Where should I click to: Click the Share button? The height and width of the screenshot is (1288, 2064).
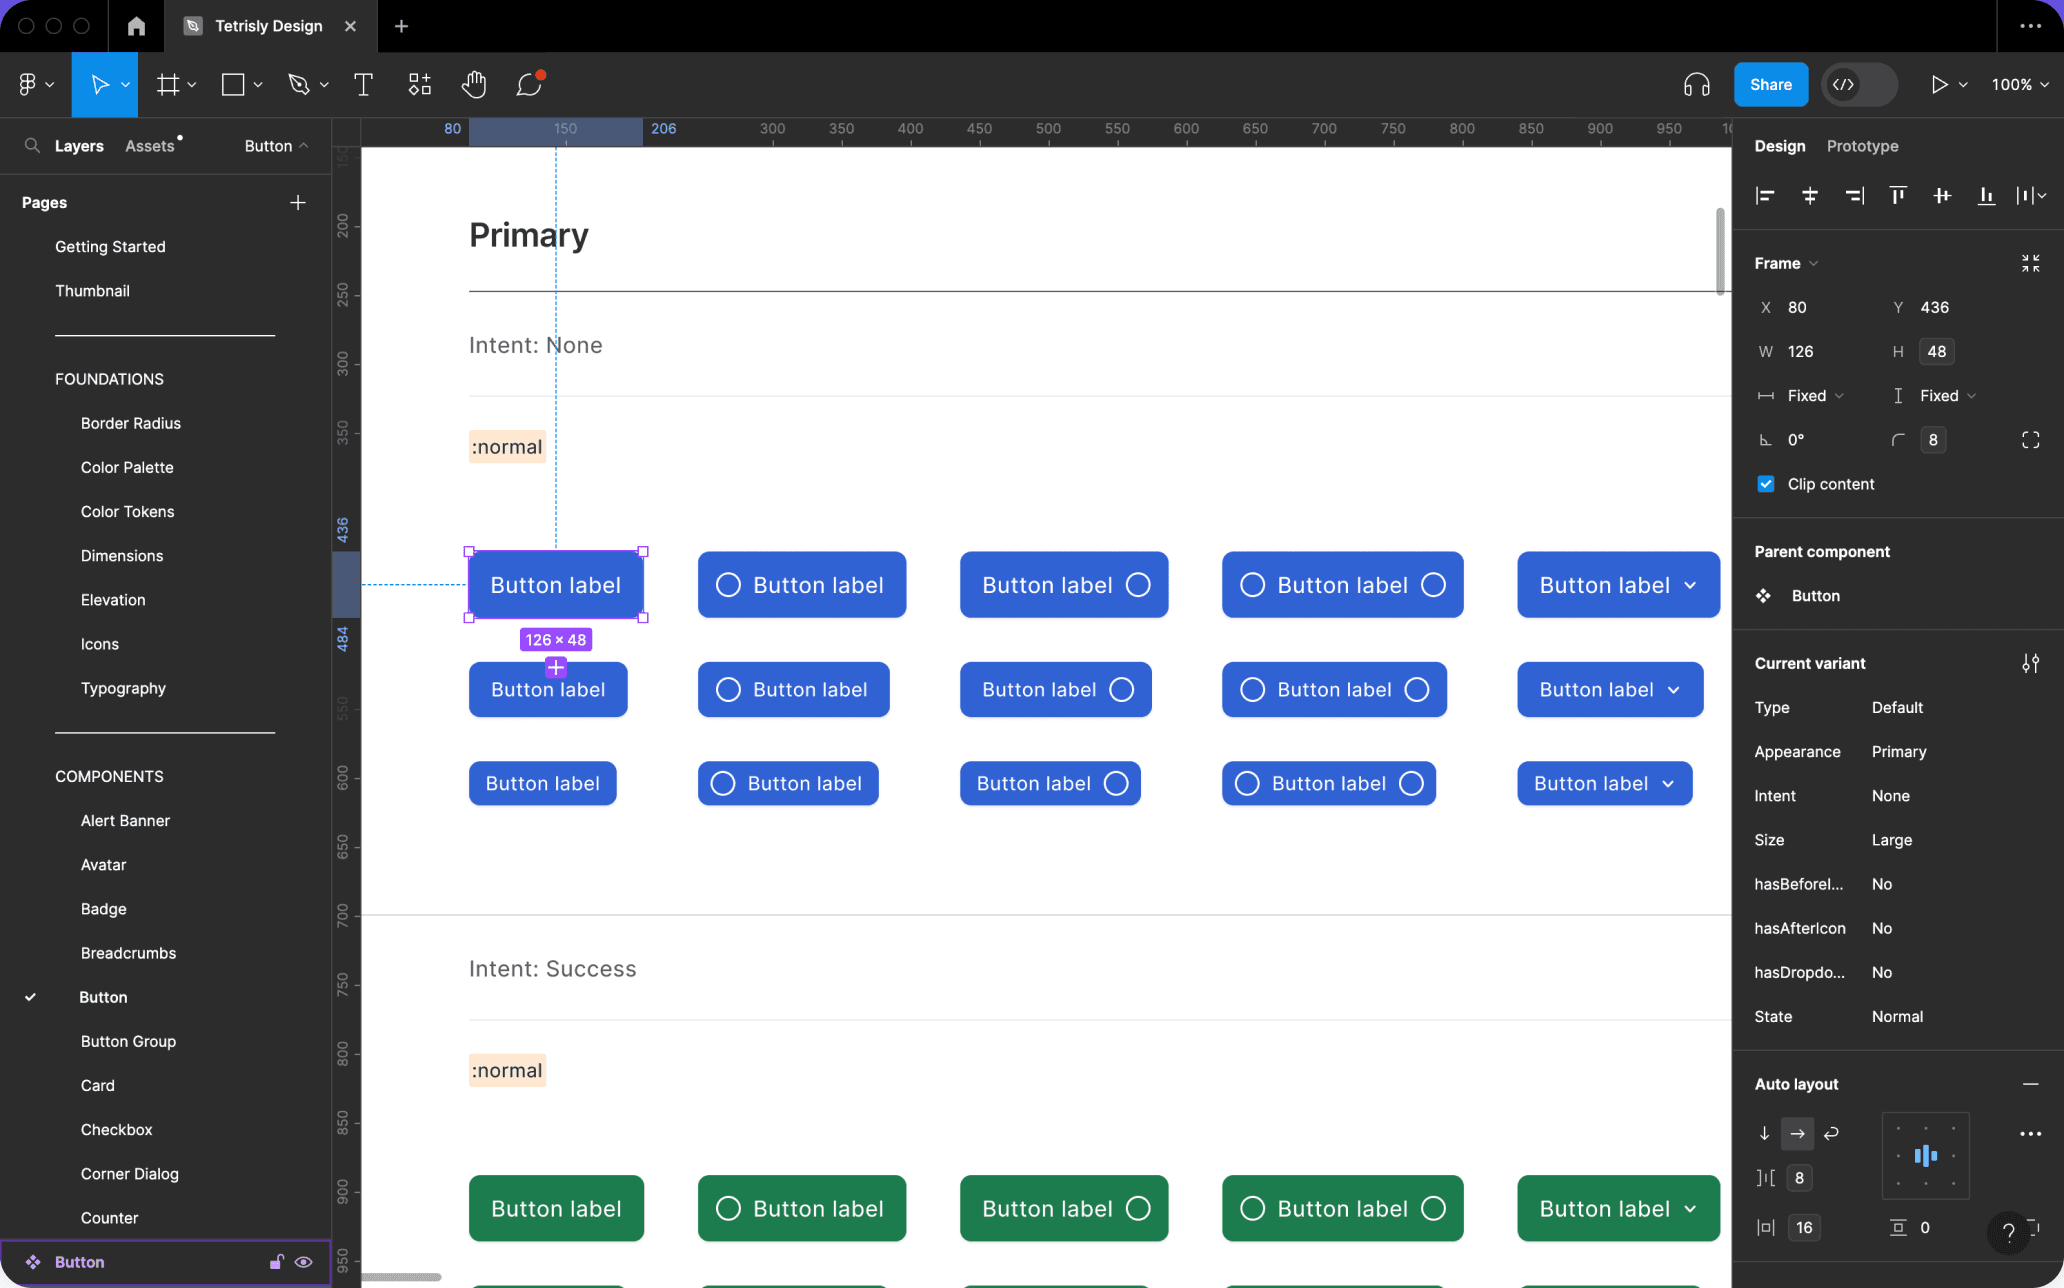click(x=1770, y=83)
